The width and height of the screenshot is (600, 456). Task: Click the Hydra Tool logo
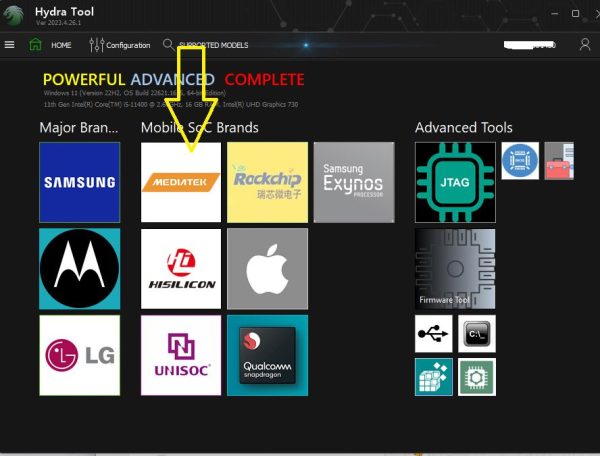coord(14,15)
